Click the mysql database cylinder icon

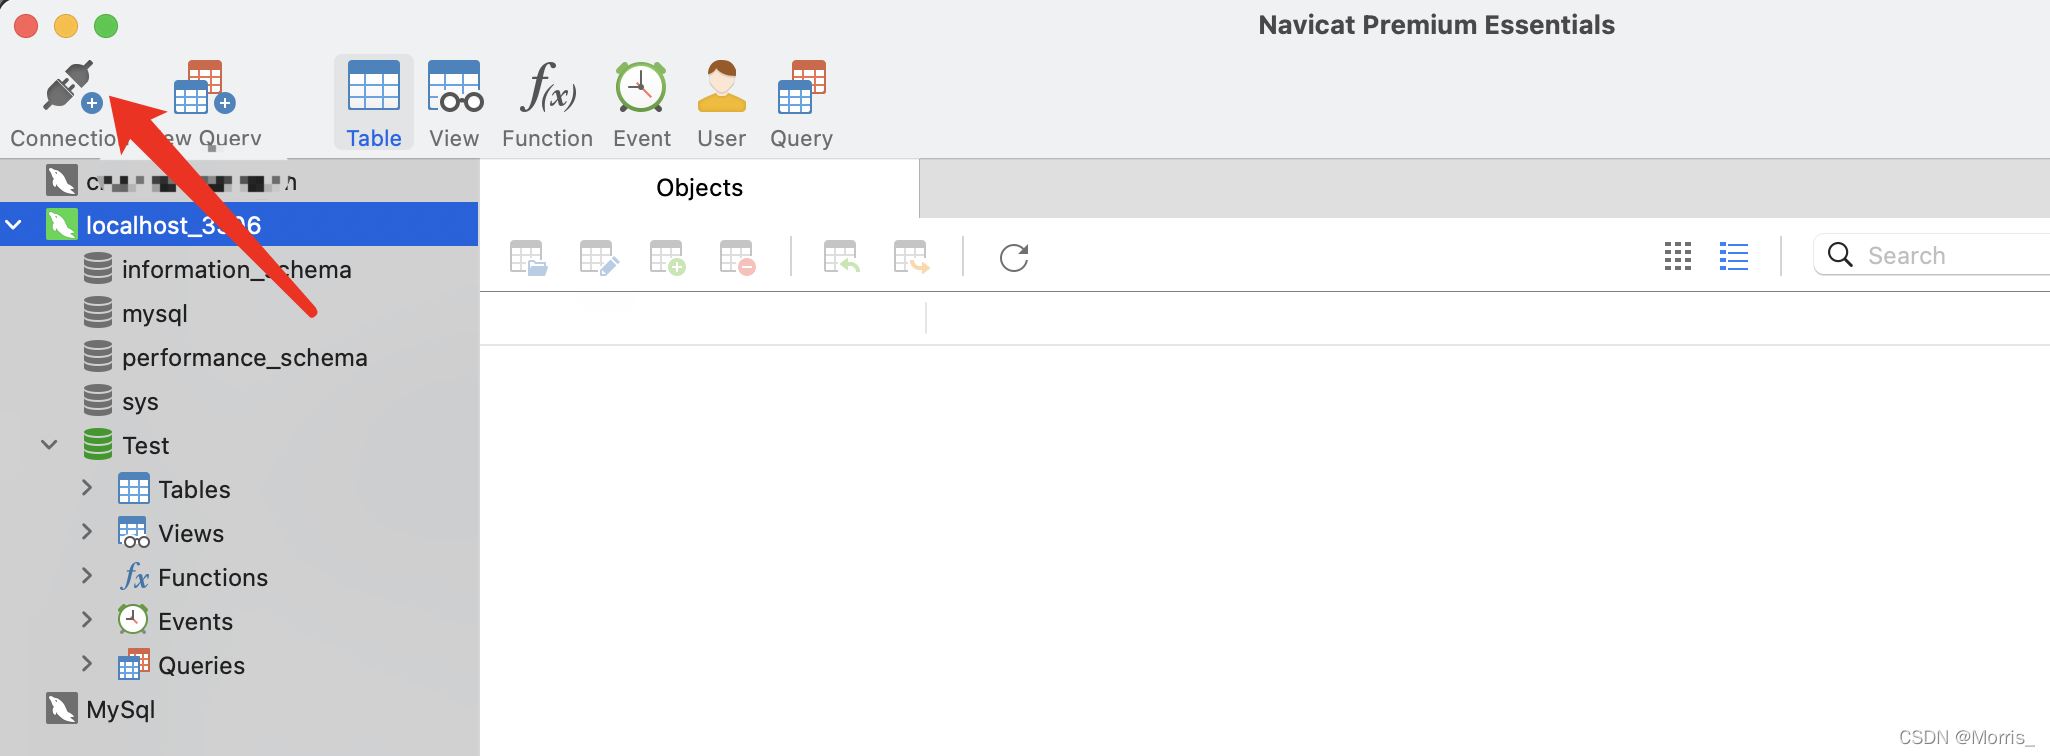98,312
